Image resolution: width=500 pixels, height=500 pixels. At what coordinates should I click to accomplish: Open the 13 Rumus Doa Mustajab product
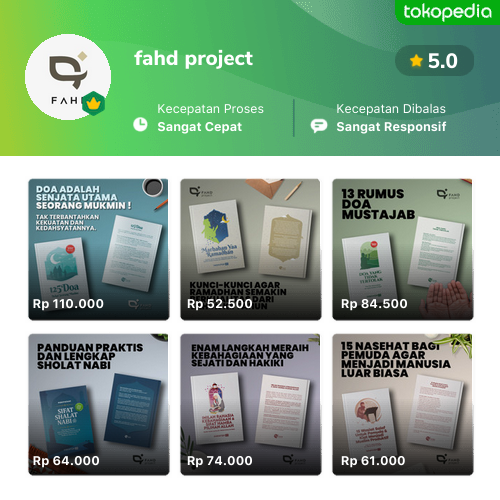(x=403, y=249)
